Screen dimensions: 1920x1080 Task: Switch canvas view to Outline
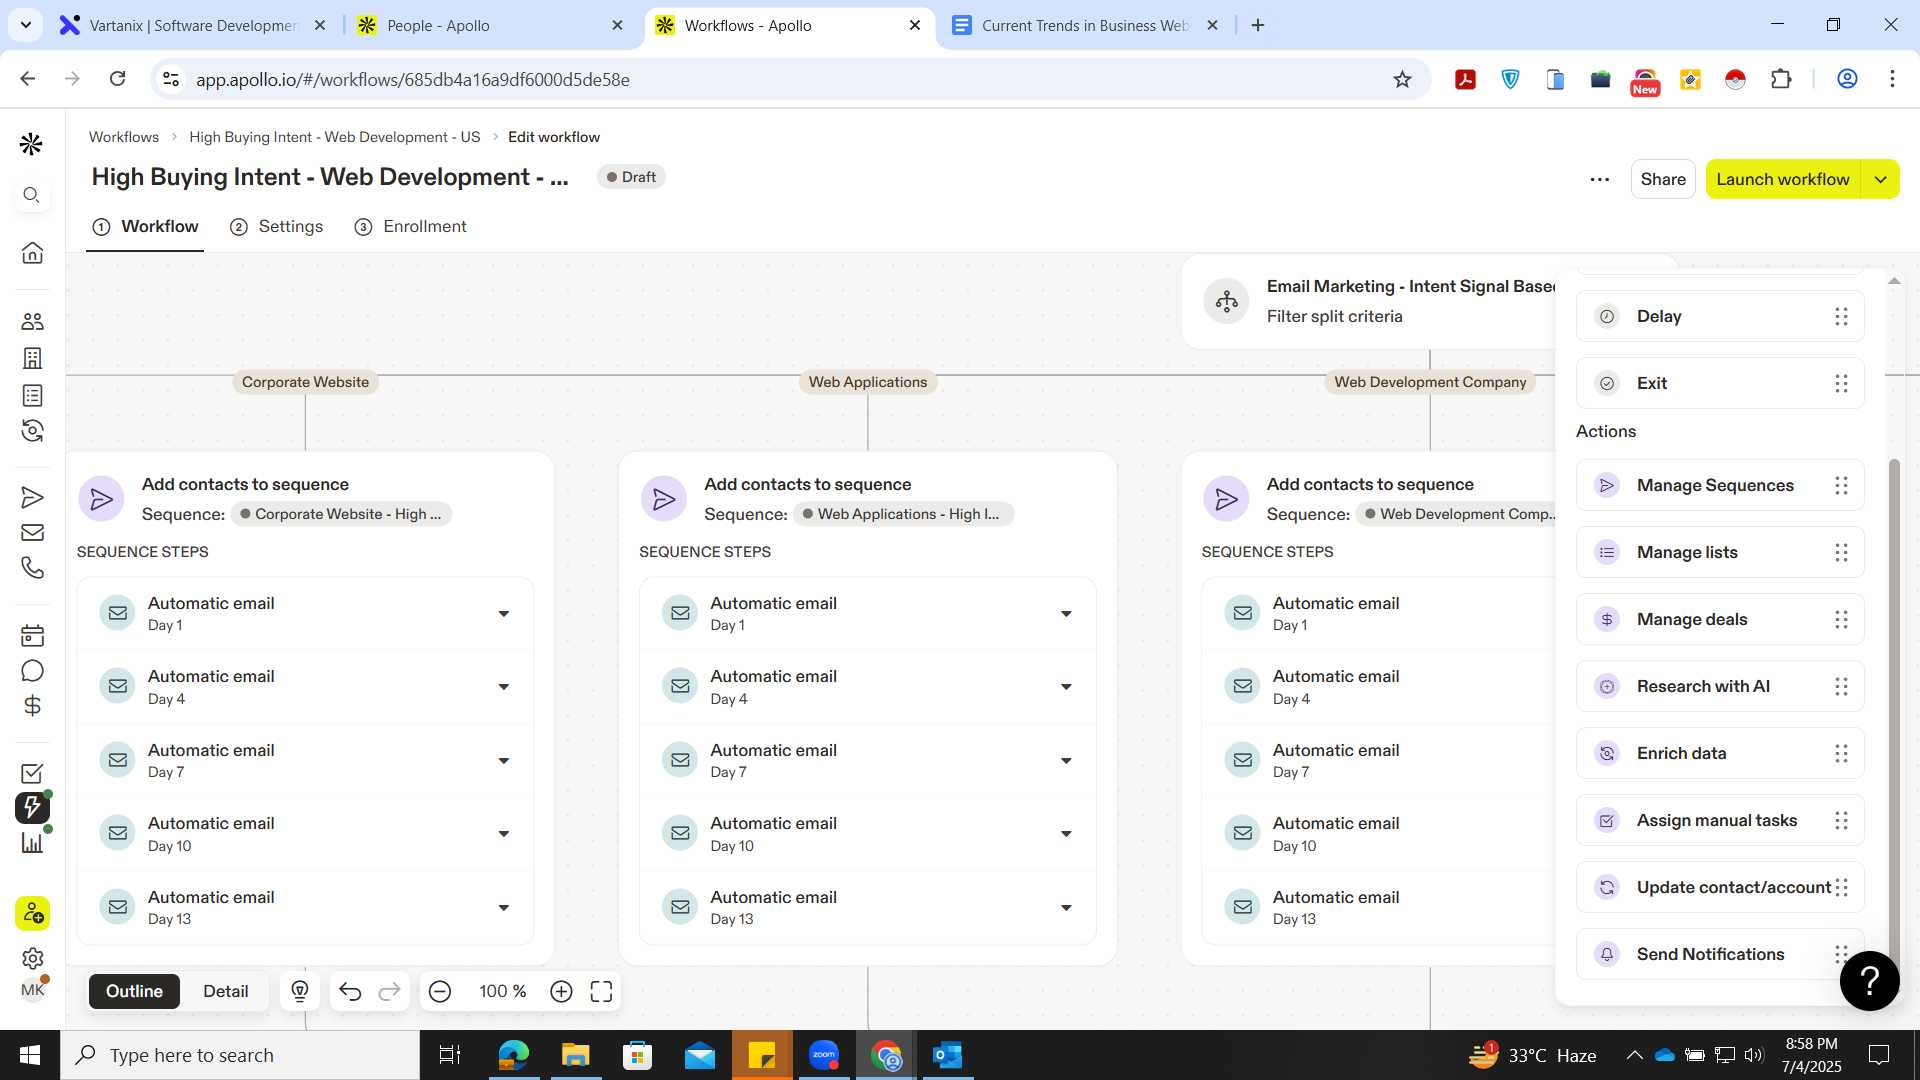click(134, 991)
